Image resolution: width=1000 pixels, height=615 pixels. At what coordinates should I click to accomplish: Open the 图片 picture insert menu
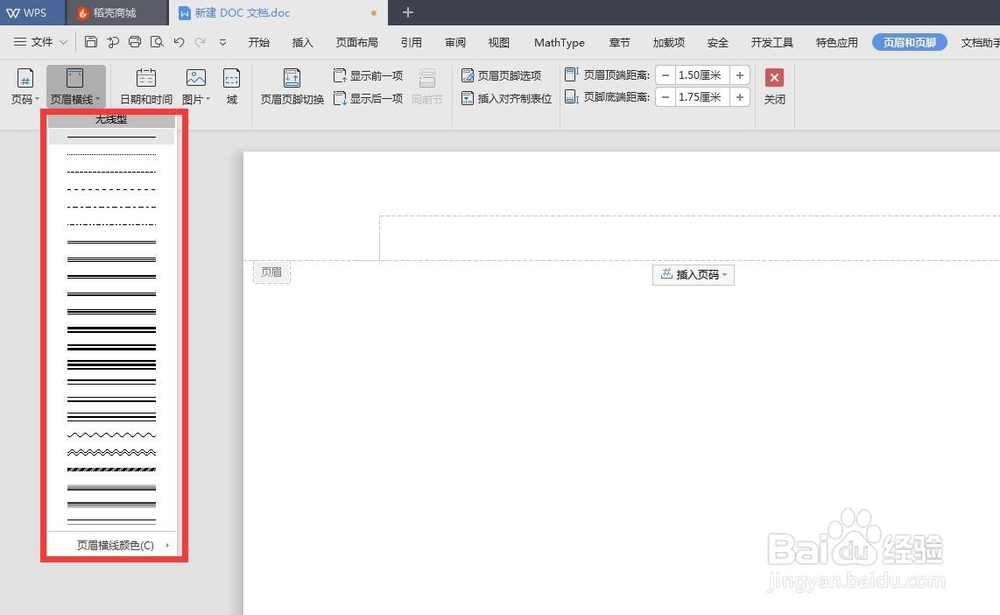point(196,86)
